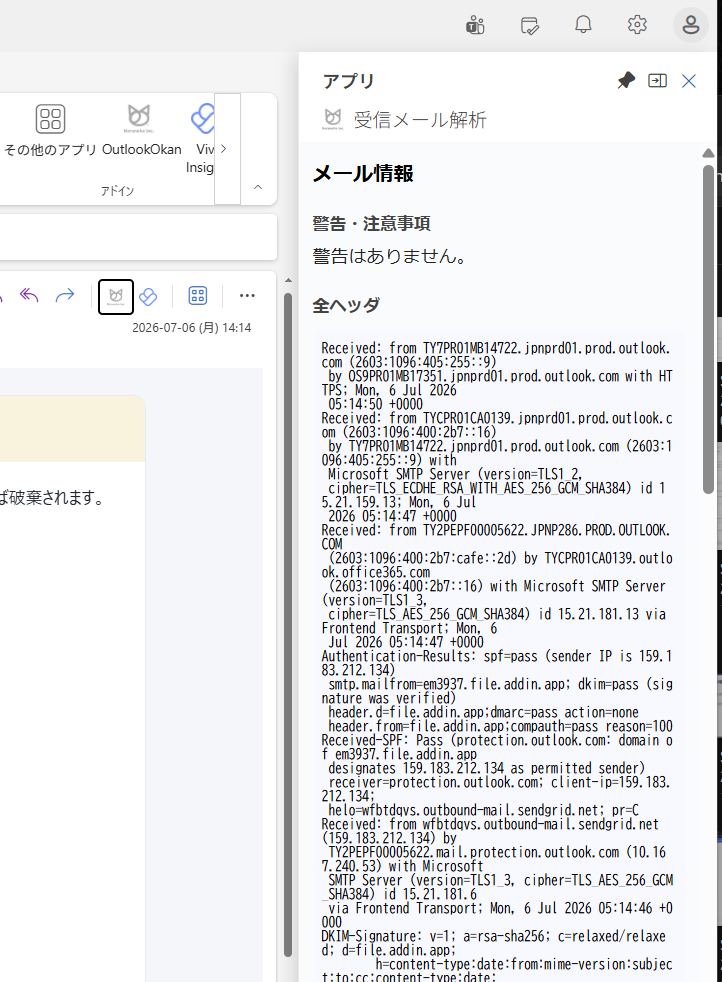Collapse the ribbon with up chevron
Screen dimensions: 722x982
tap(258, 187)
